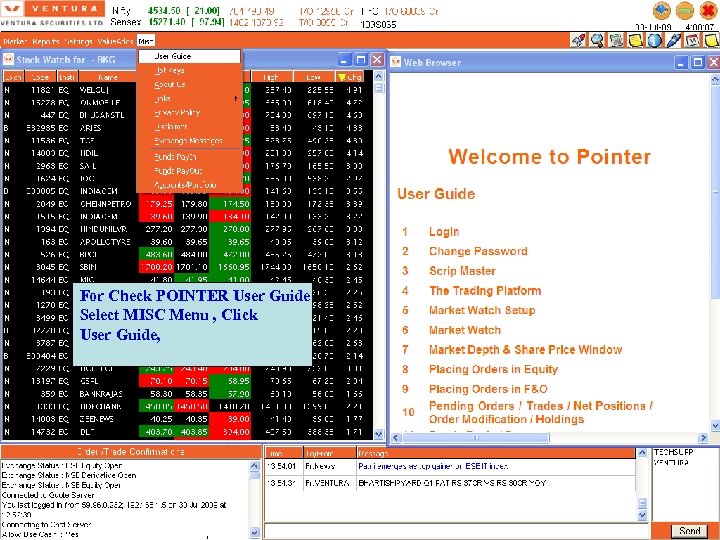The width and height of the screenshot is (720, 540).
Task: Open the Change Password guide link
Action: [478, 251]
